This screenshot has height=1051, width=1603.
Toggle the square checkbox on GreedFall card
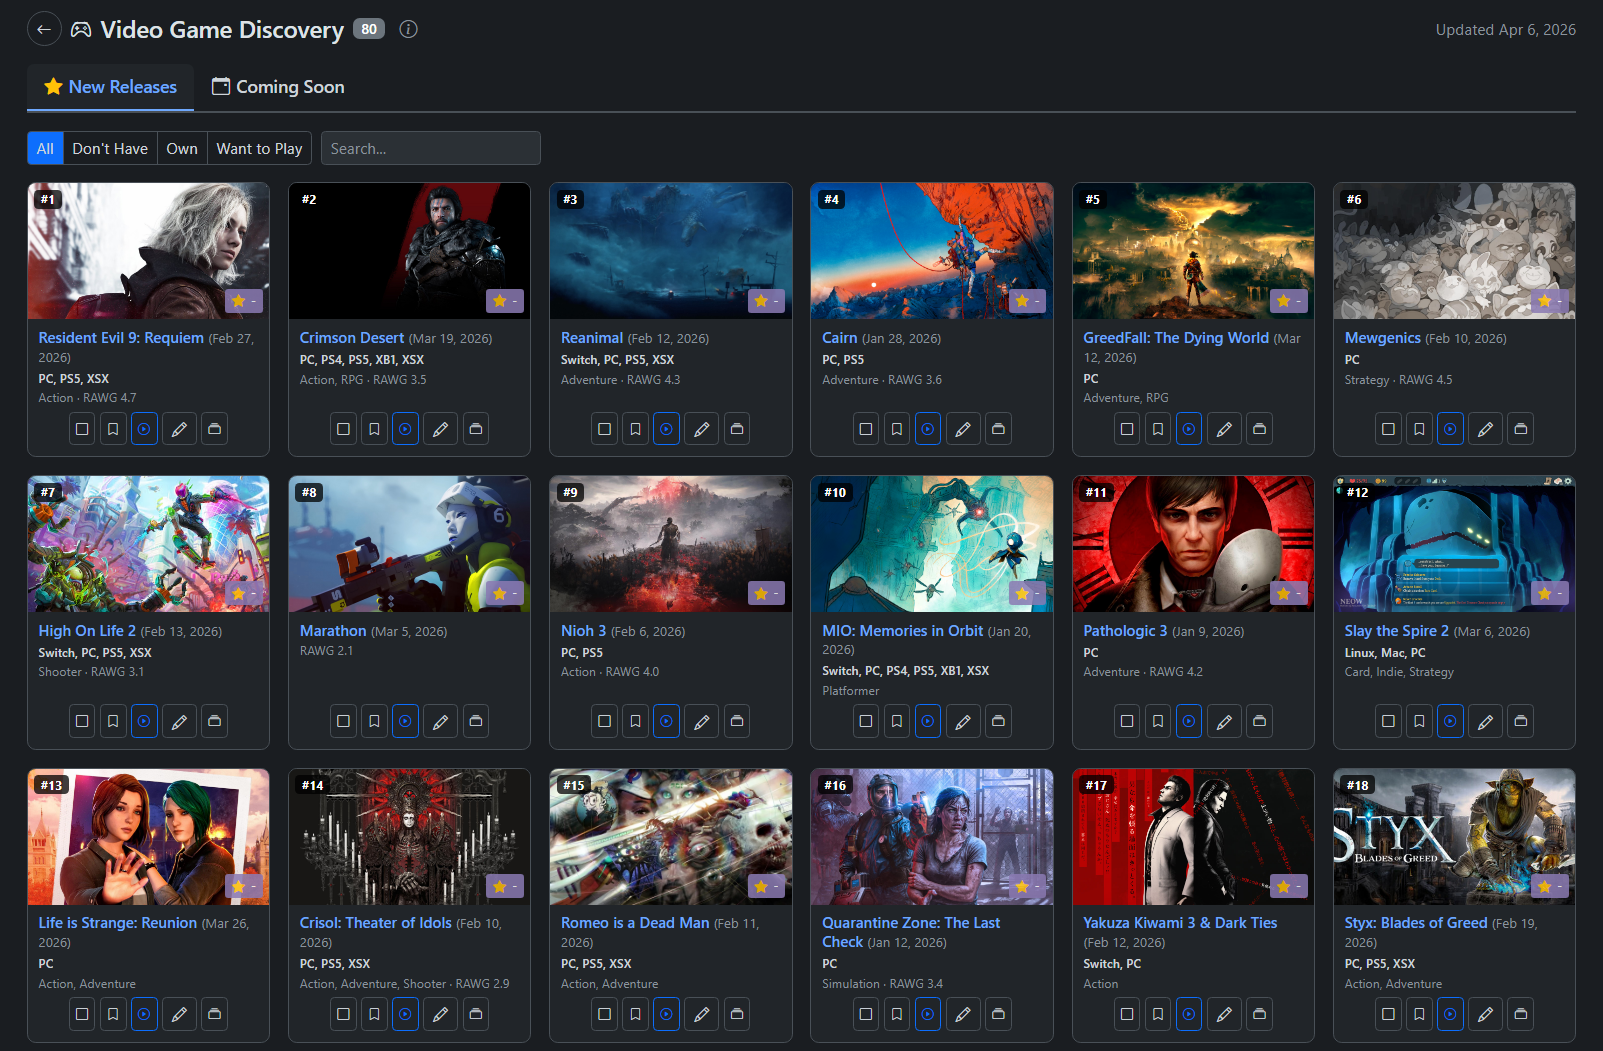pyautogui.click(x=1127, y=429)
